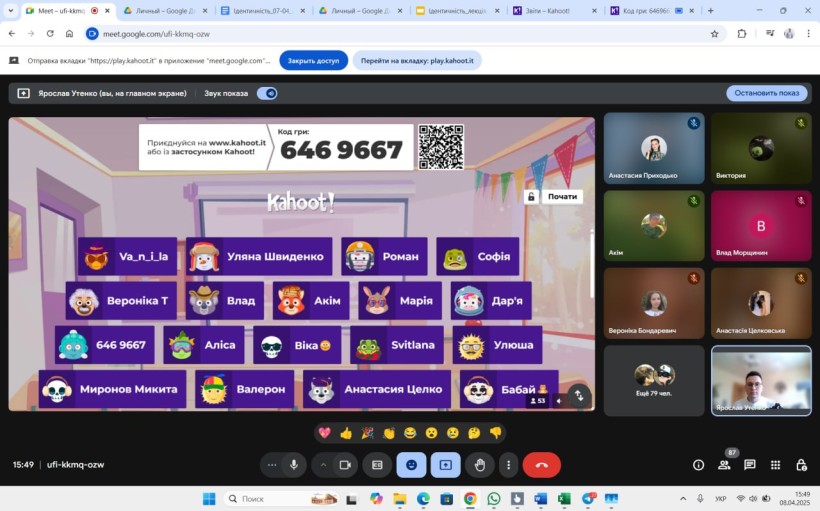Viewport: 820px width, 511px height.
Task: Click the Kahoot lobby vertical scrollbar
Action: [x=592, y=264]
